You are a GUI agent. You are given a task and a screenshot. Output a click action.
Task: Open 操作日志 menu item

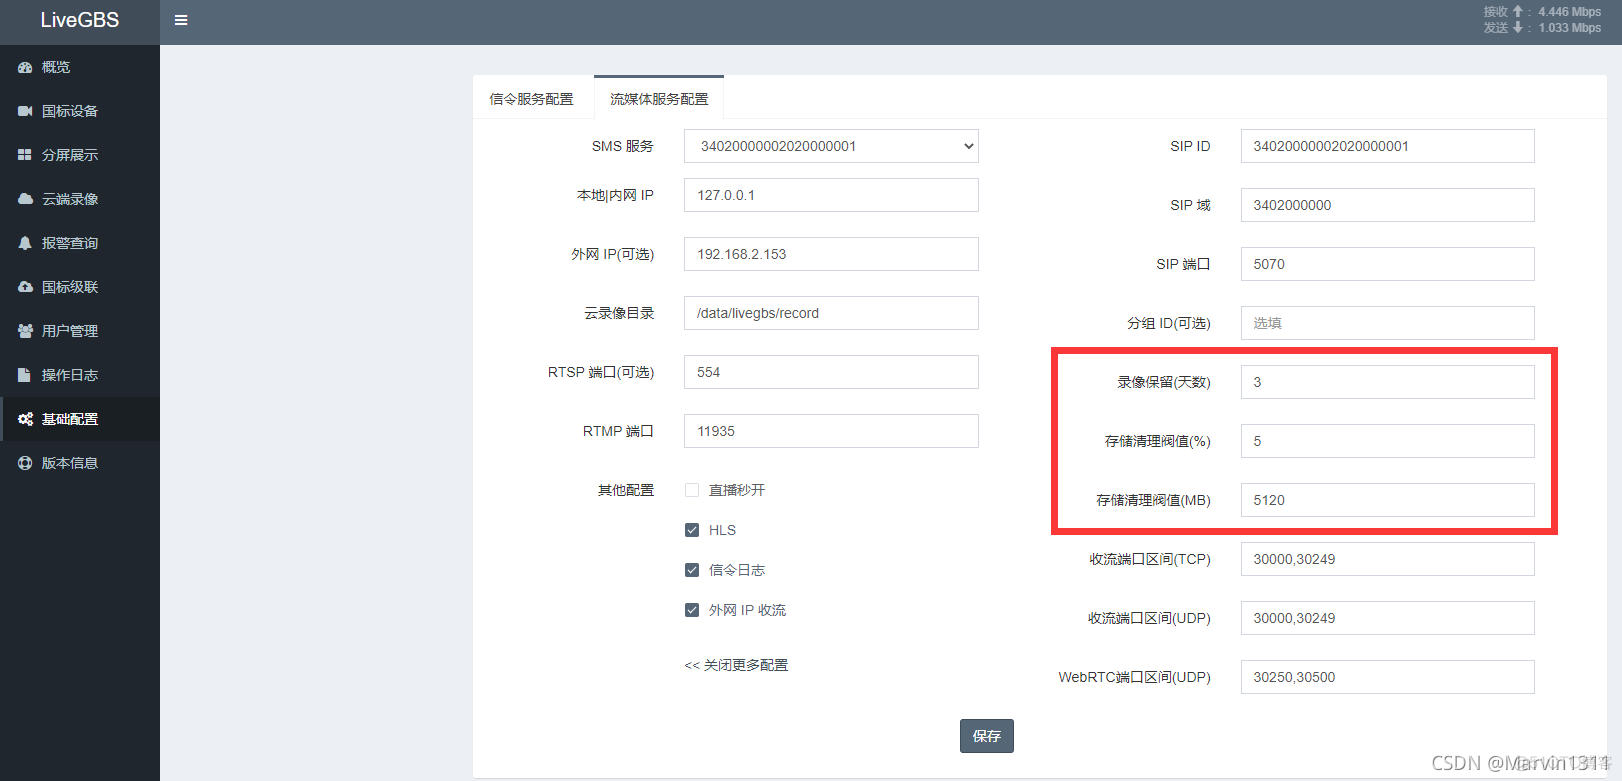[80, 375]
